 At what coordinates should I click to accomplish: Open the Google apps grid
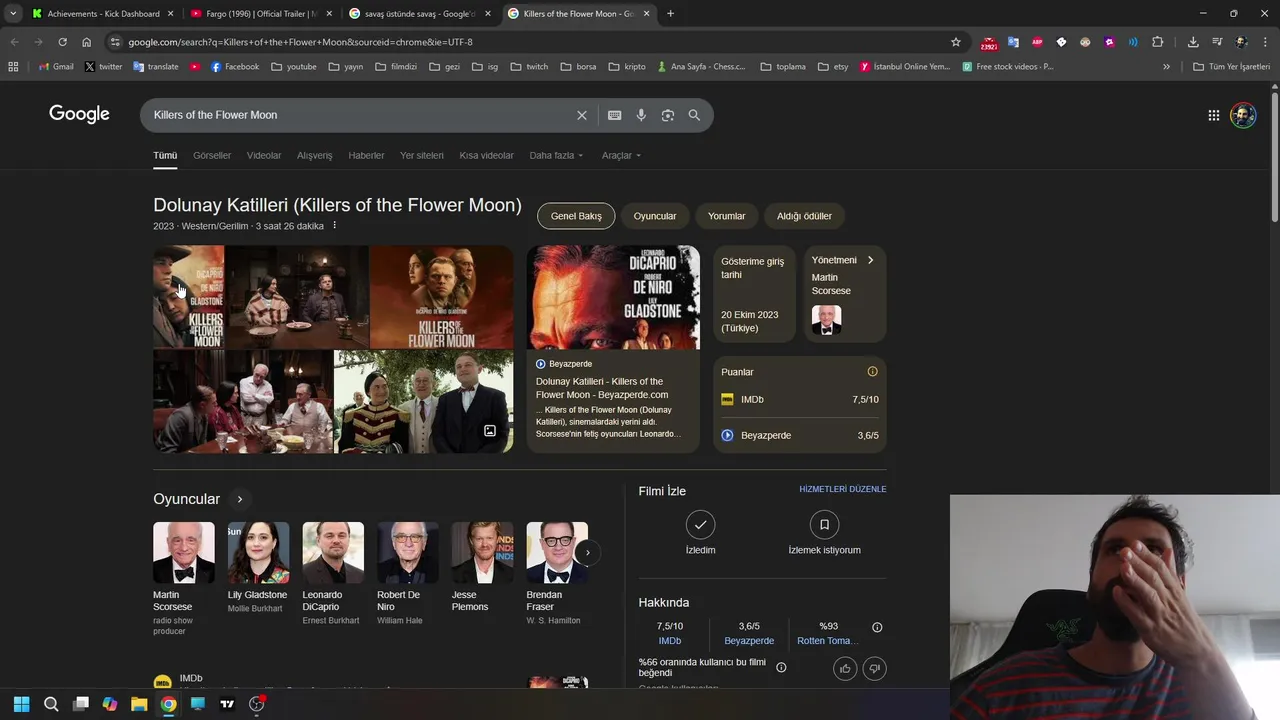(x=1213, y=115)
